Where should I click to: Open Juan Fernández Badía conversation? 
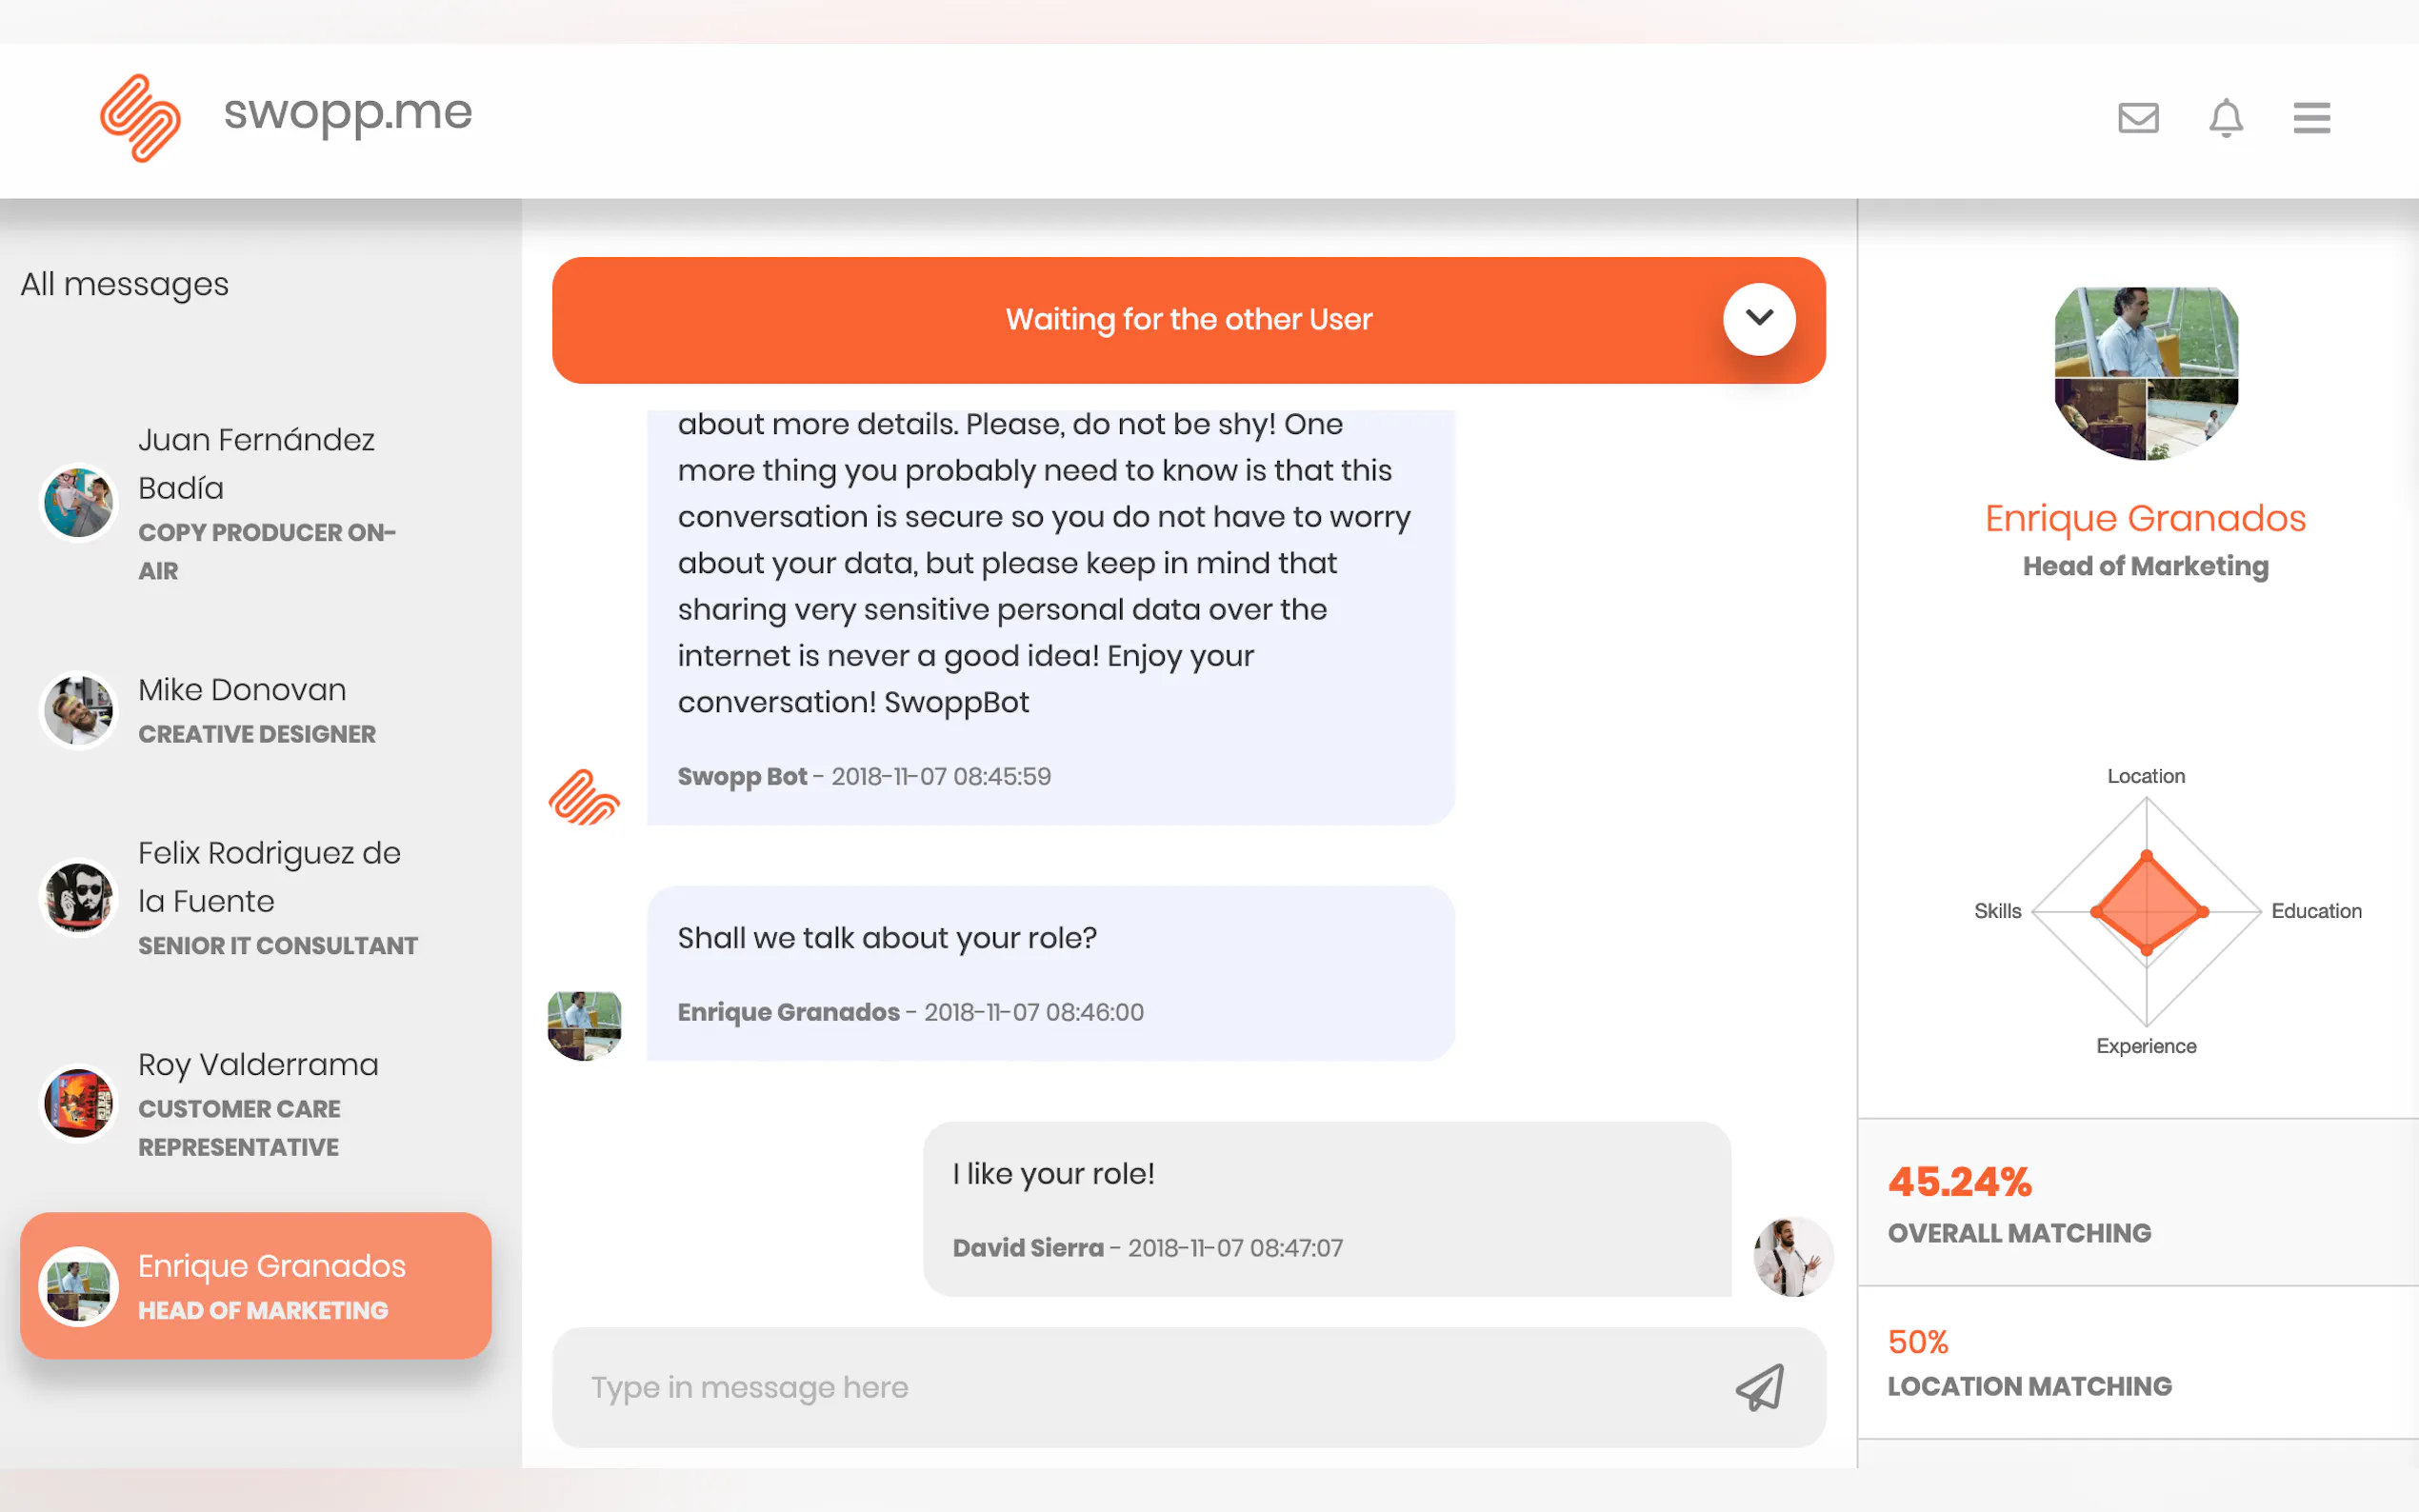tap(256, 503)
